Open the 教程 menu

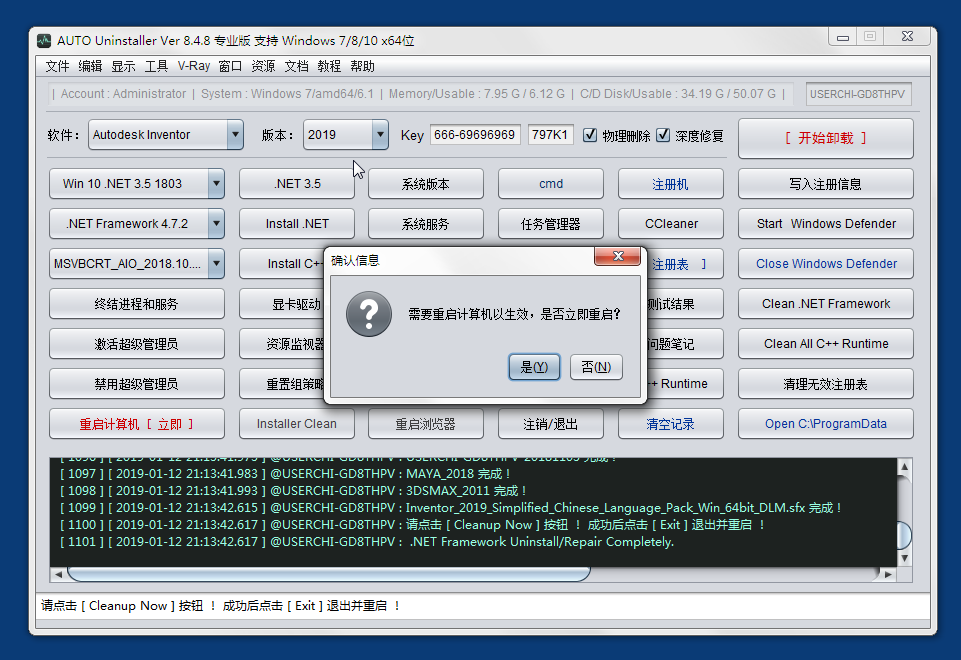(329, 66)
